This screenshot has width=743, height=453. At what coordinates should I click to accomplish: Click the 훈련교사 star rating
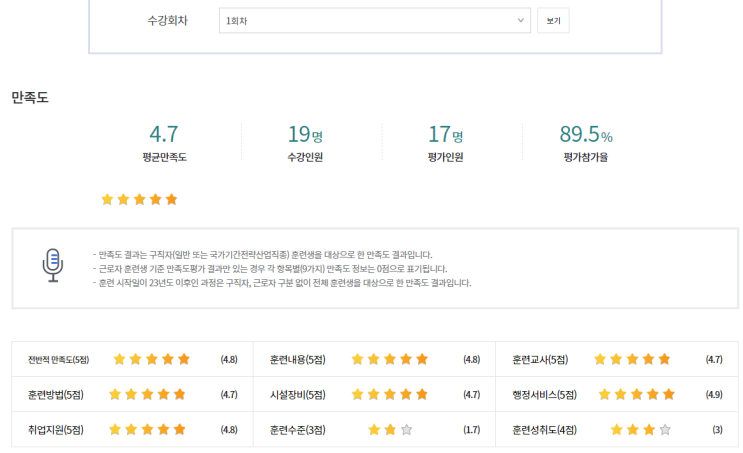point(632,359)
